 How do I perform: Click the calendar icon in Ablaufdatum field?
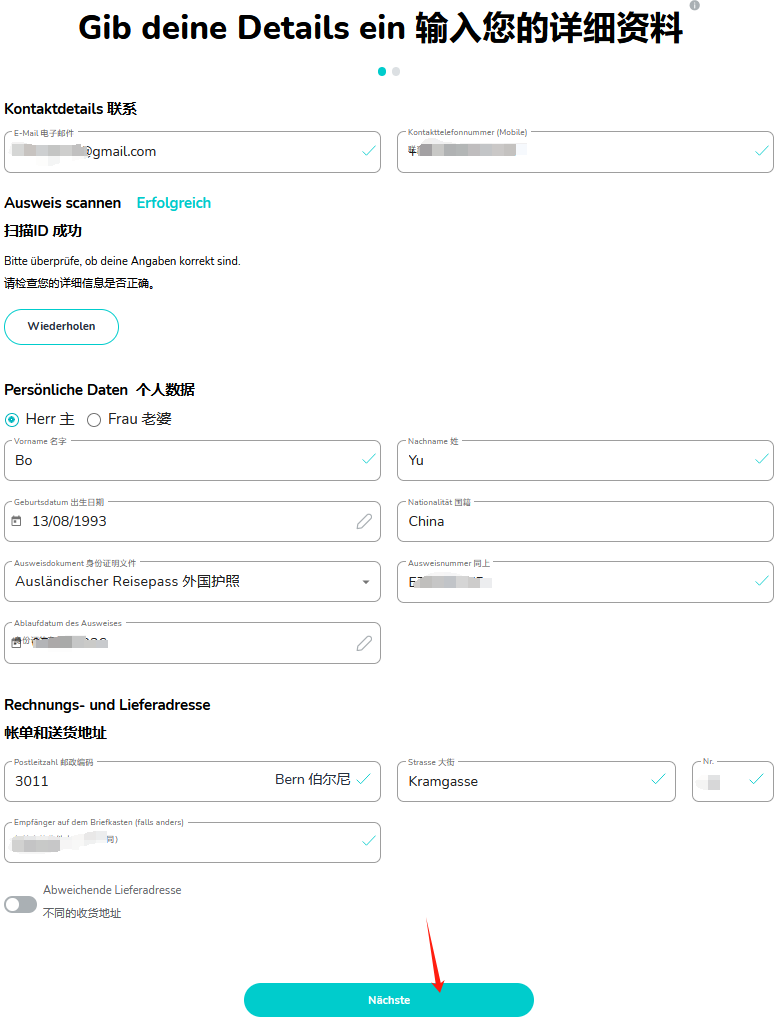(16, 643)
